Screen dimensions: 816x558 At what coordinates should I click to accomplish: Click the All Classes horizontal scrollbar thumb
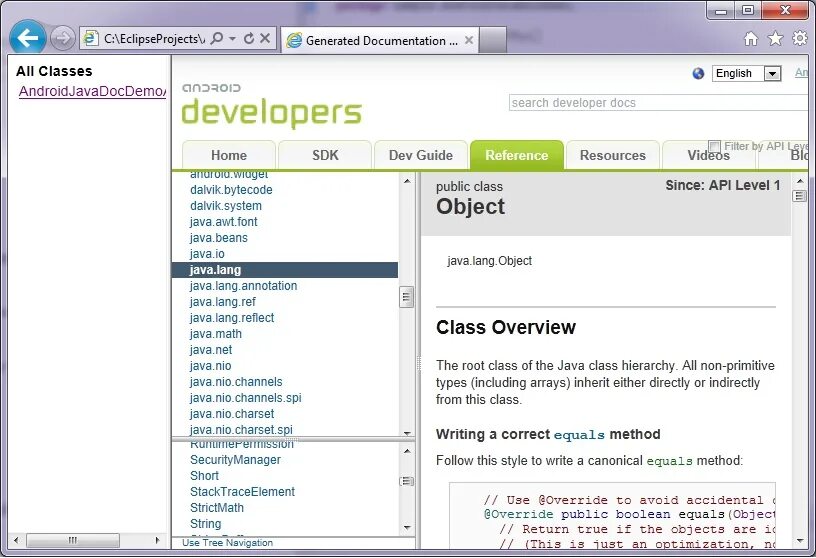coord(73,540)
